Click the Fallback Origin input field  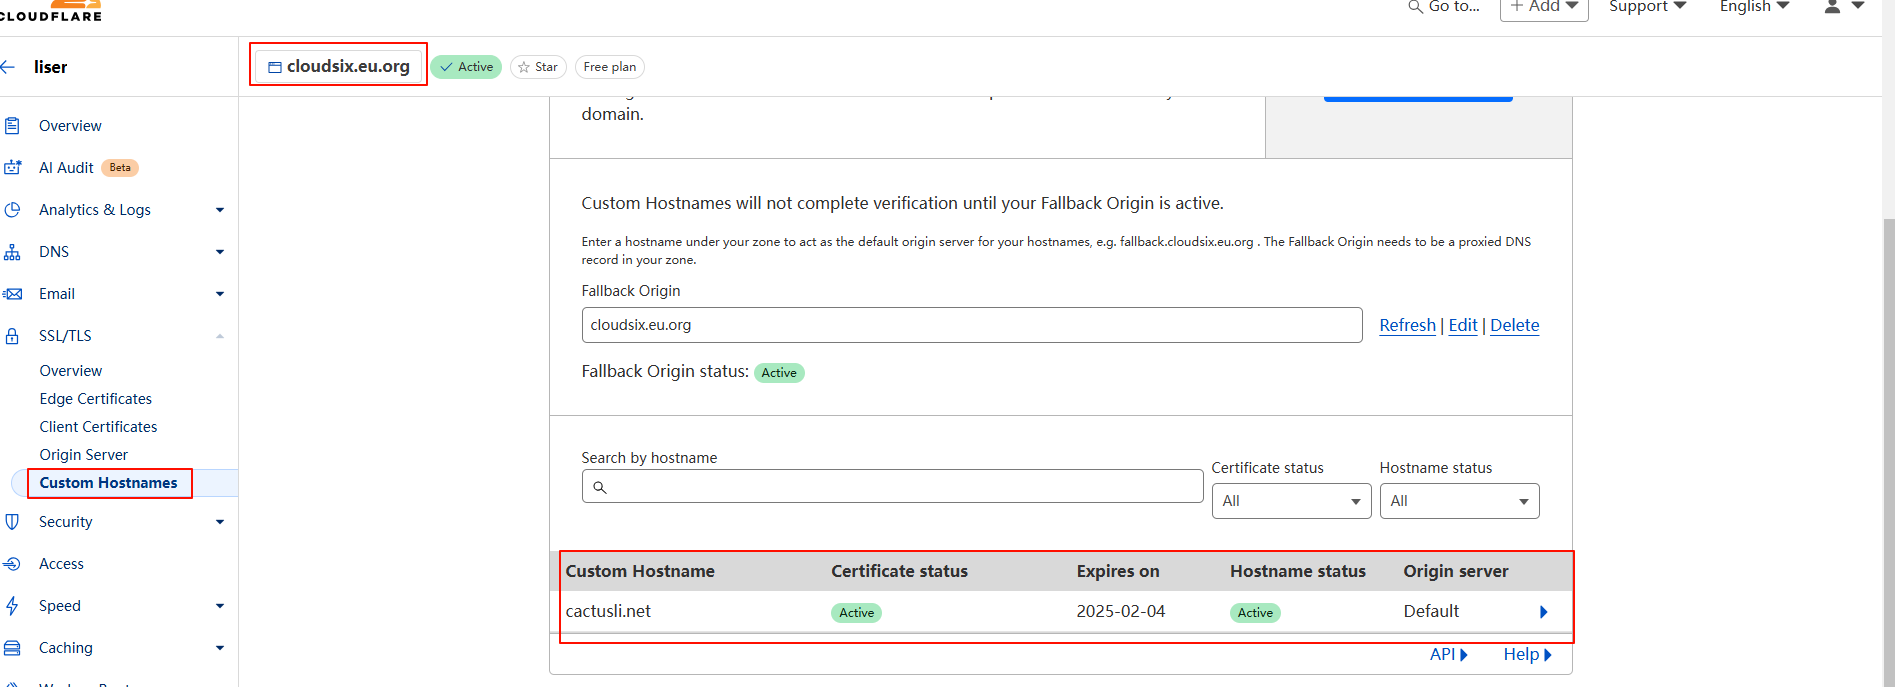click(x=972, y=325)
